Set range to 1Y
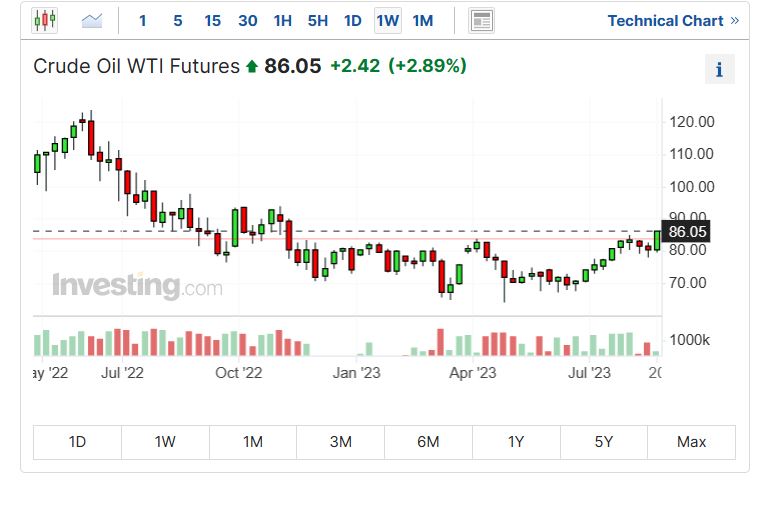 point(516,442)
